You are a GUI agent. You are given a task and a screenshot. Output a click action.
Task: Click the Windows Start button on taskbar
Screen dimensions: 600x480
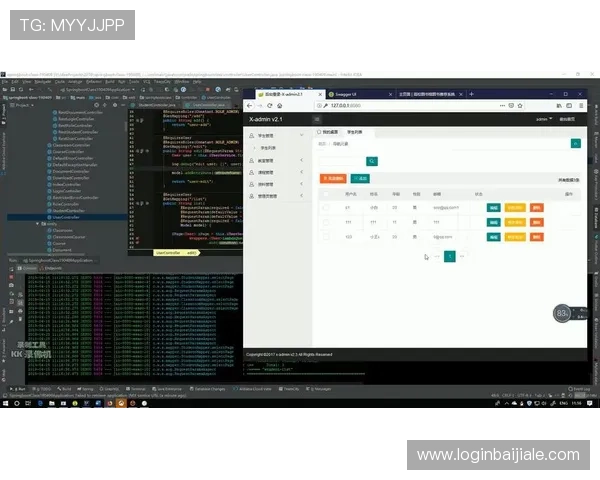click(x=5, y=402)
